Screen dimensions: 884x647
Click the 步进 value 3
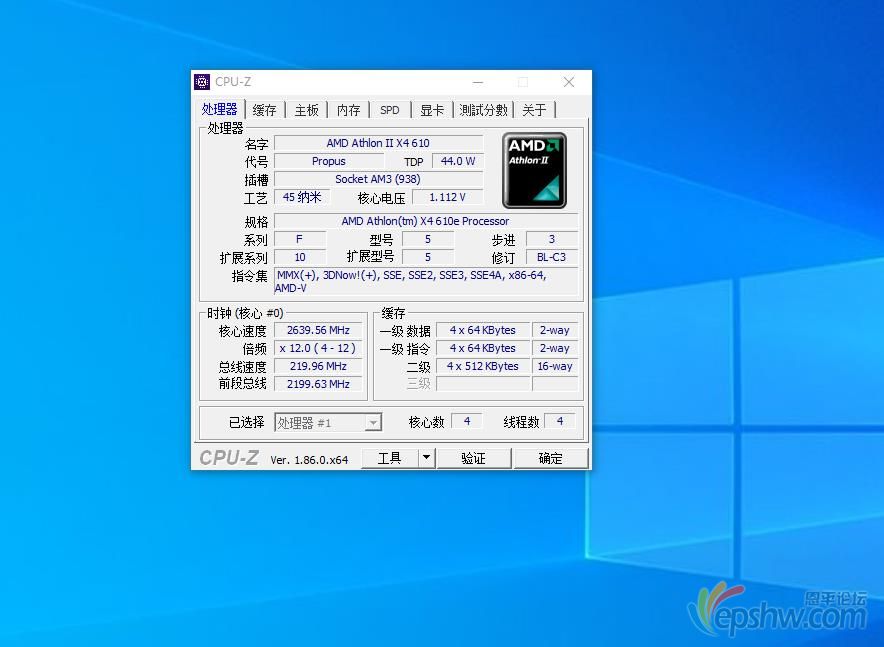coord(552,239)
